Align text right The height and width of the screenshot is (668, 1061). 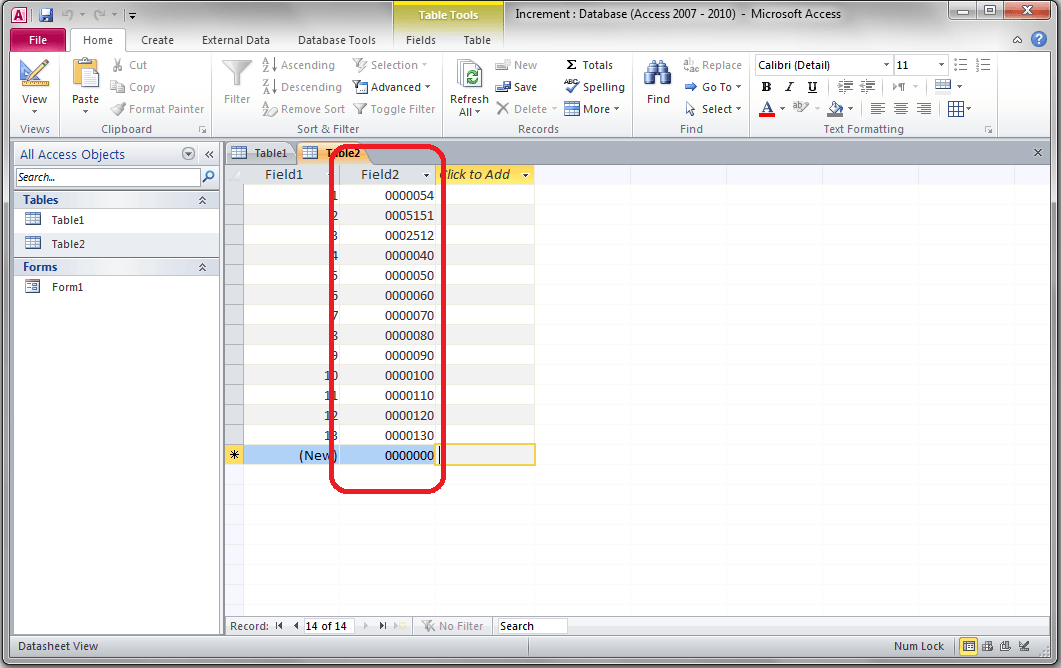[924, 109]
